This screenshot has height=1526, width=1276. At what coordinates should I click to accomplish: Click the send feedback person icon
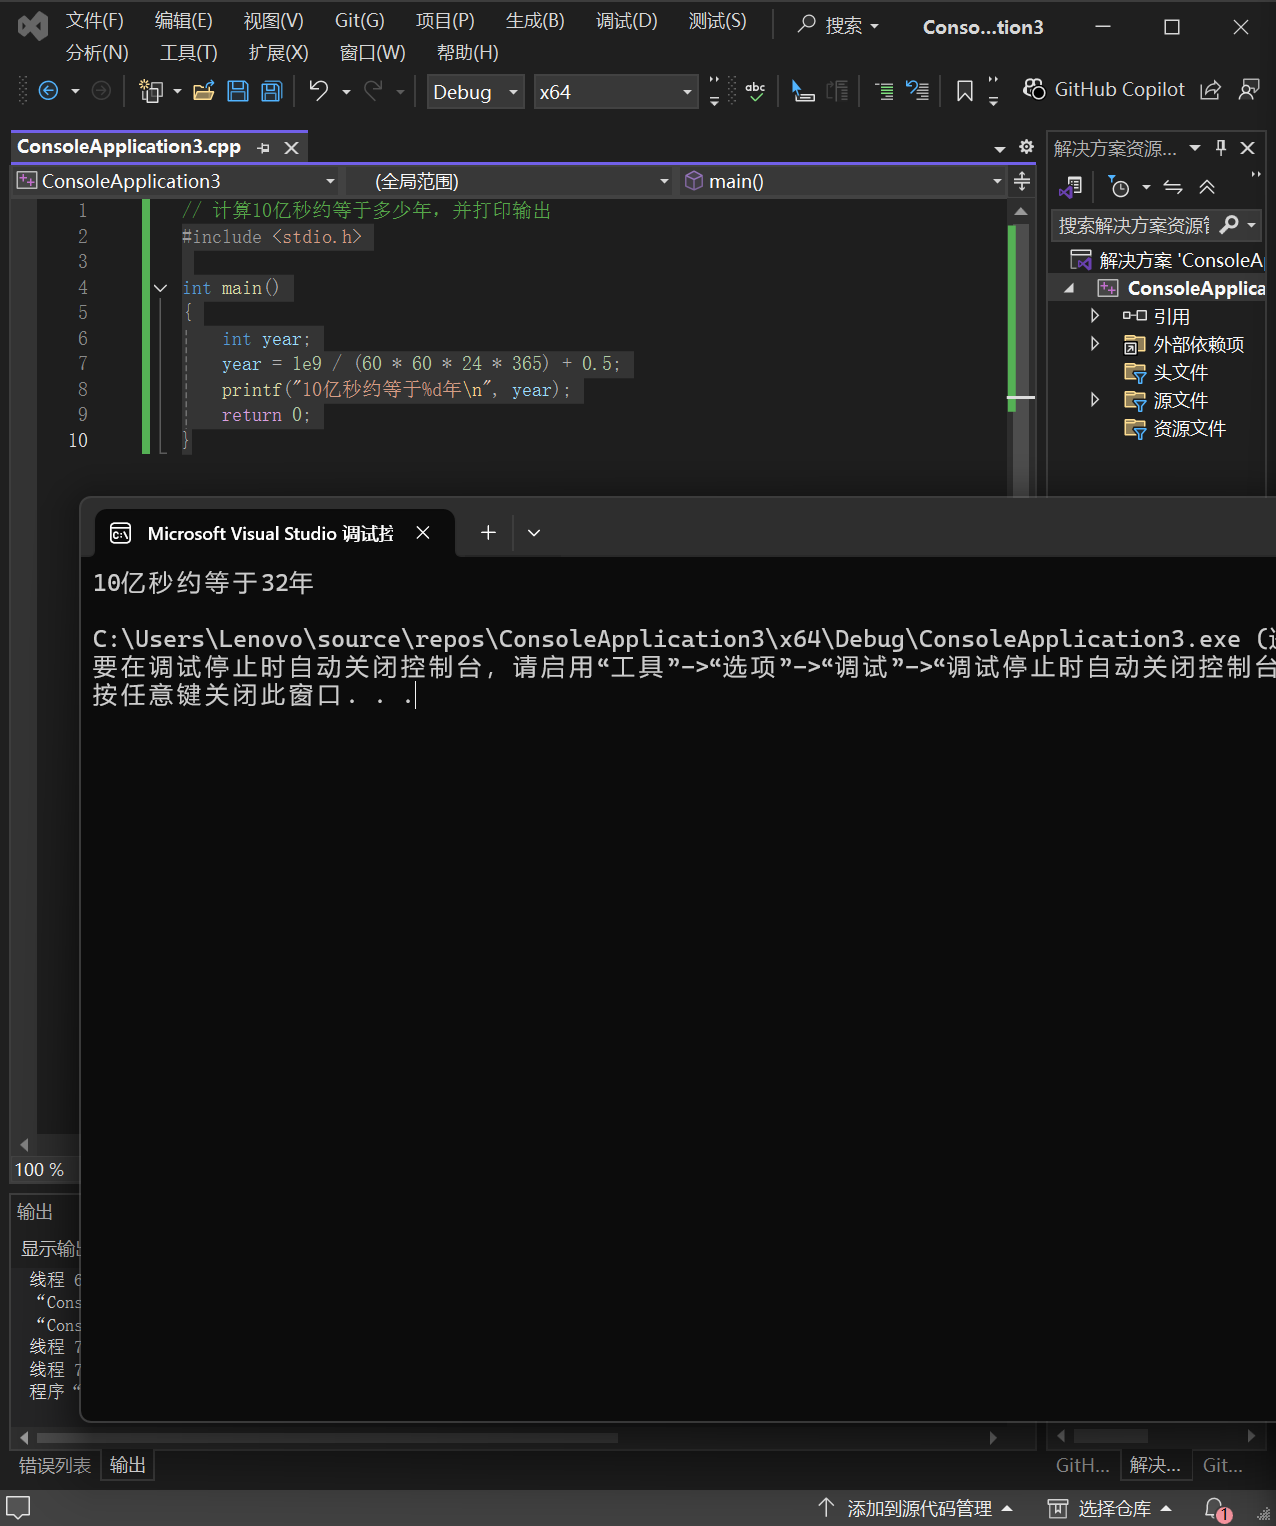pos(1248,90)
